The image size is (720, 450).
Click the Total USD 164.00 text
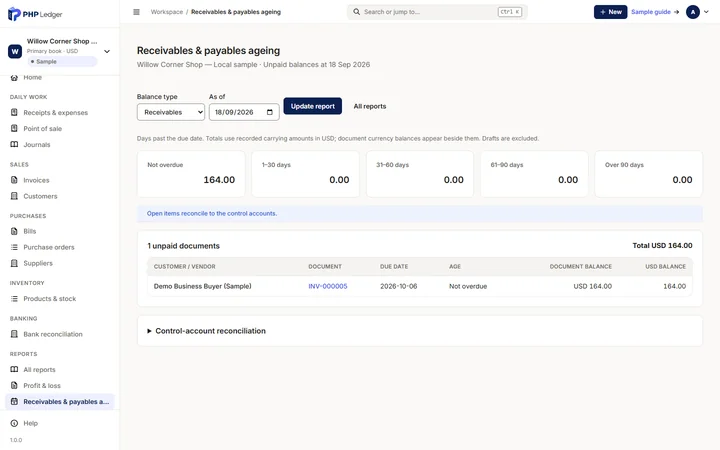[x=662, y=246]
